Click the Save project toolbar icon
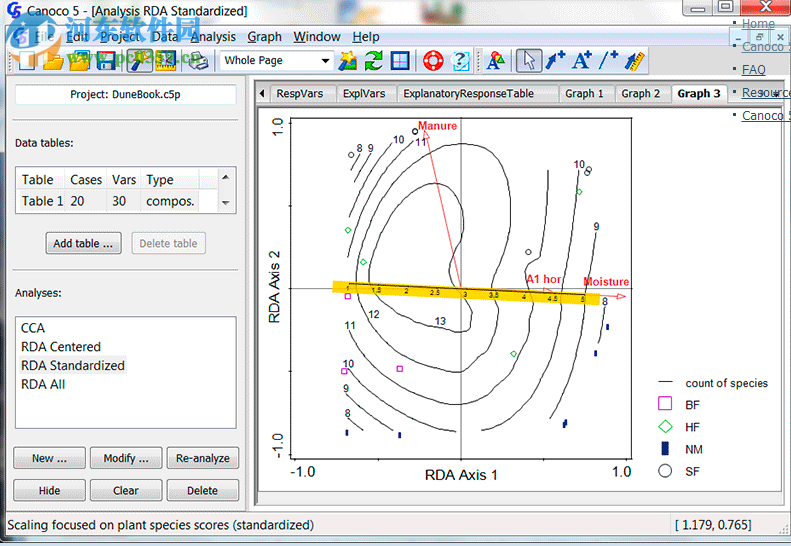This screenshot has width=791, height=546. [x=105, y=61]
